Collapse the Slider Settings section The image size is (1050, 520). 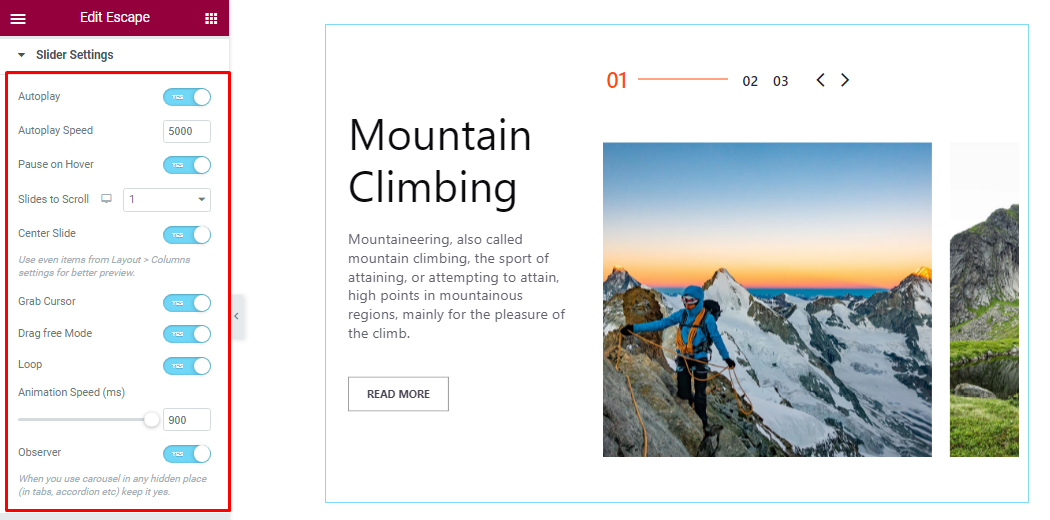(22, 55)
